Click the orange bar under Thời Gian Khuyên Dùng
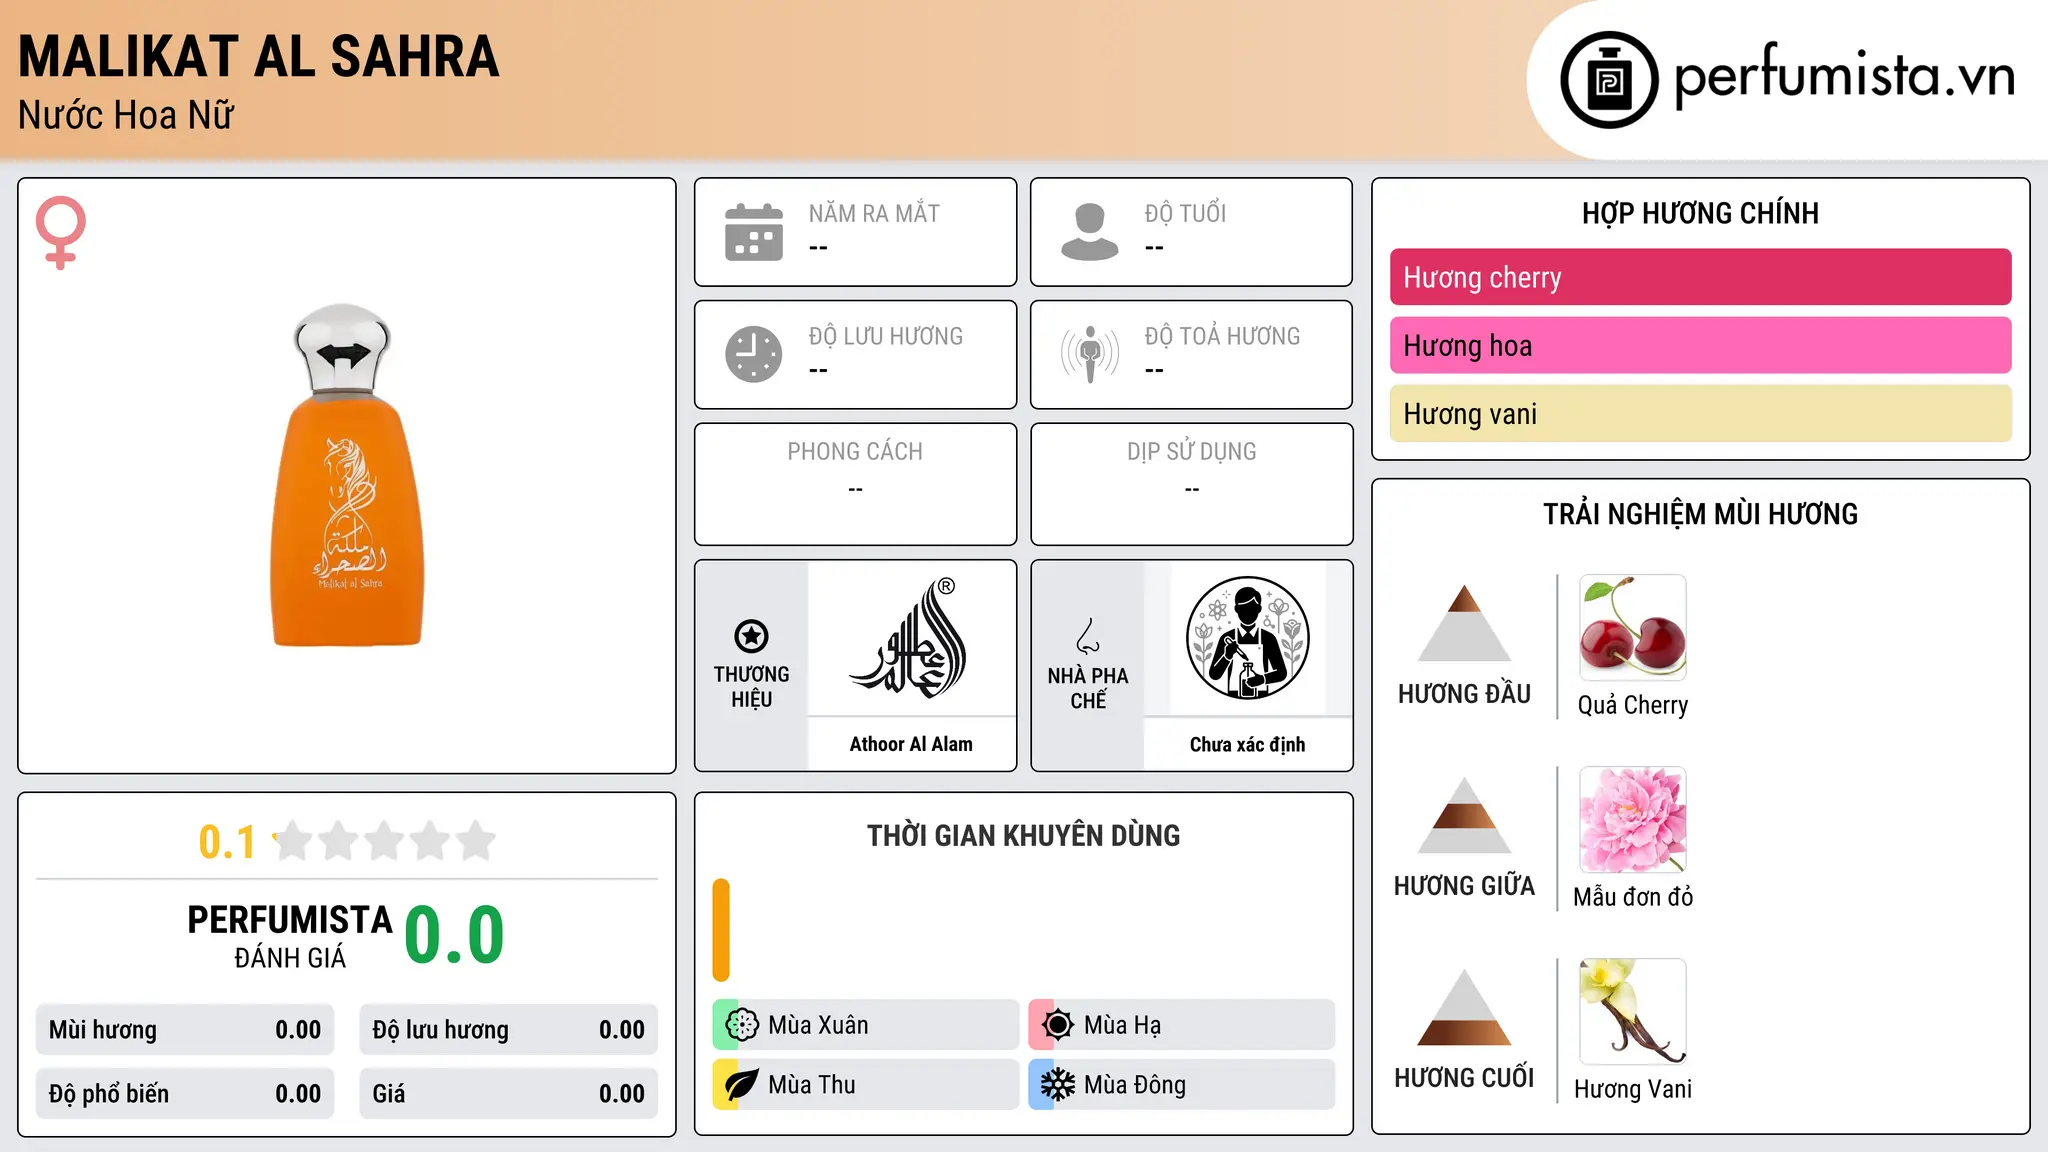Screen dimensions: 2048x1152 pyautogui.click(x=721, y=930)
